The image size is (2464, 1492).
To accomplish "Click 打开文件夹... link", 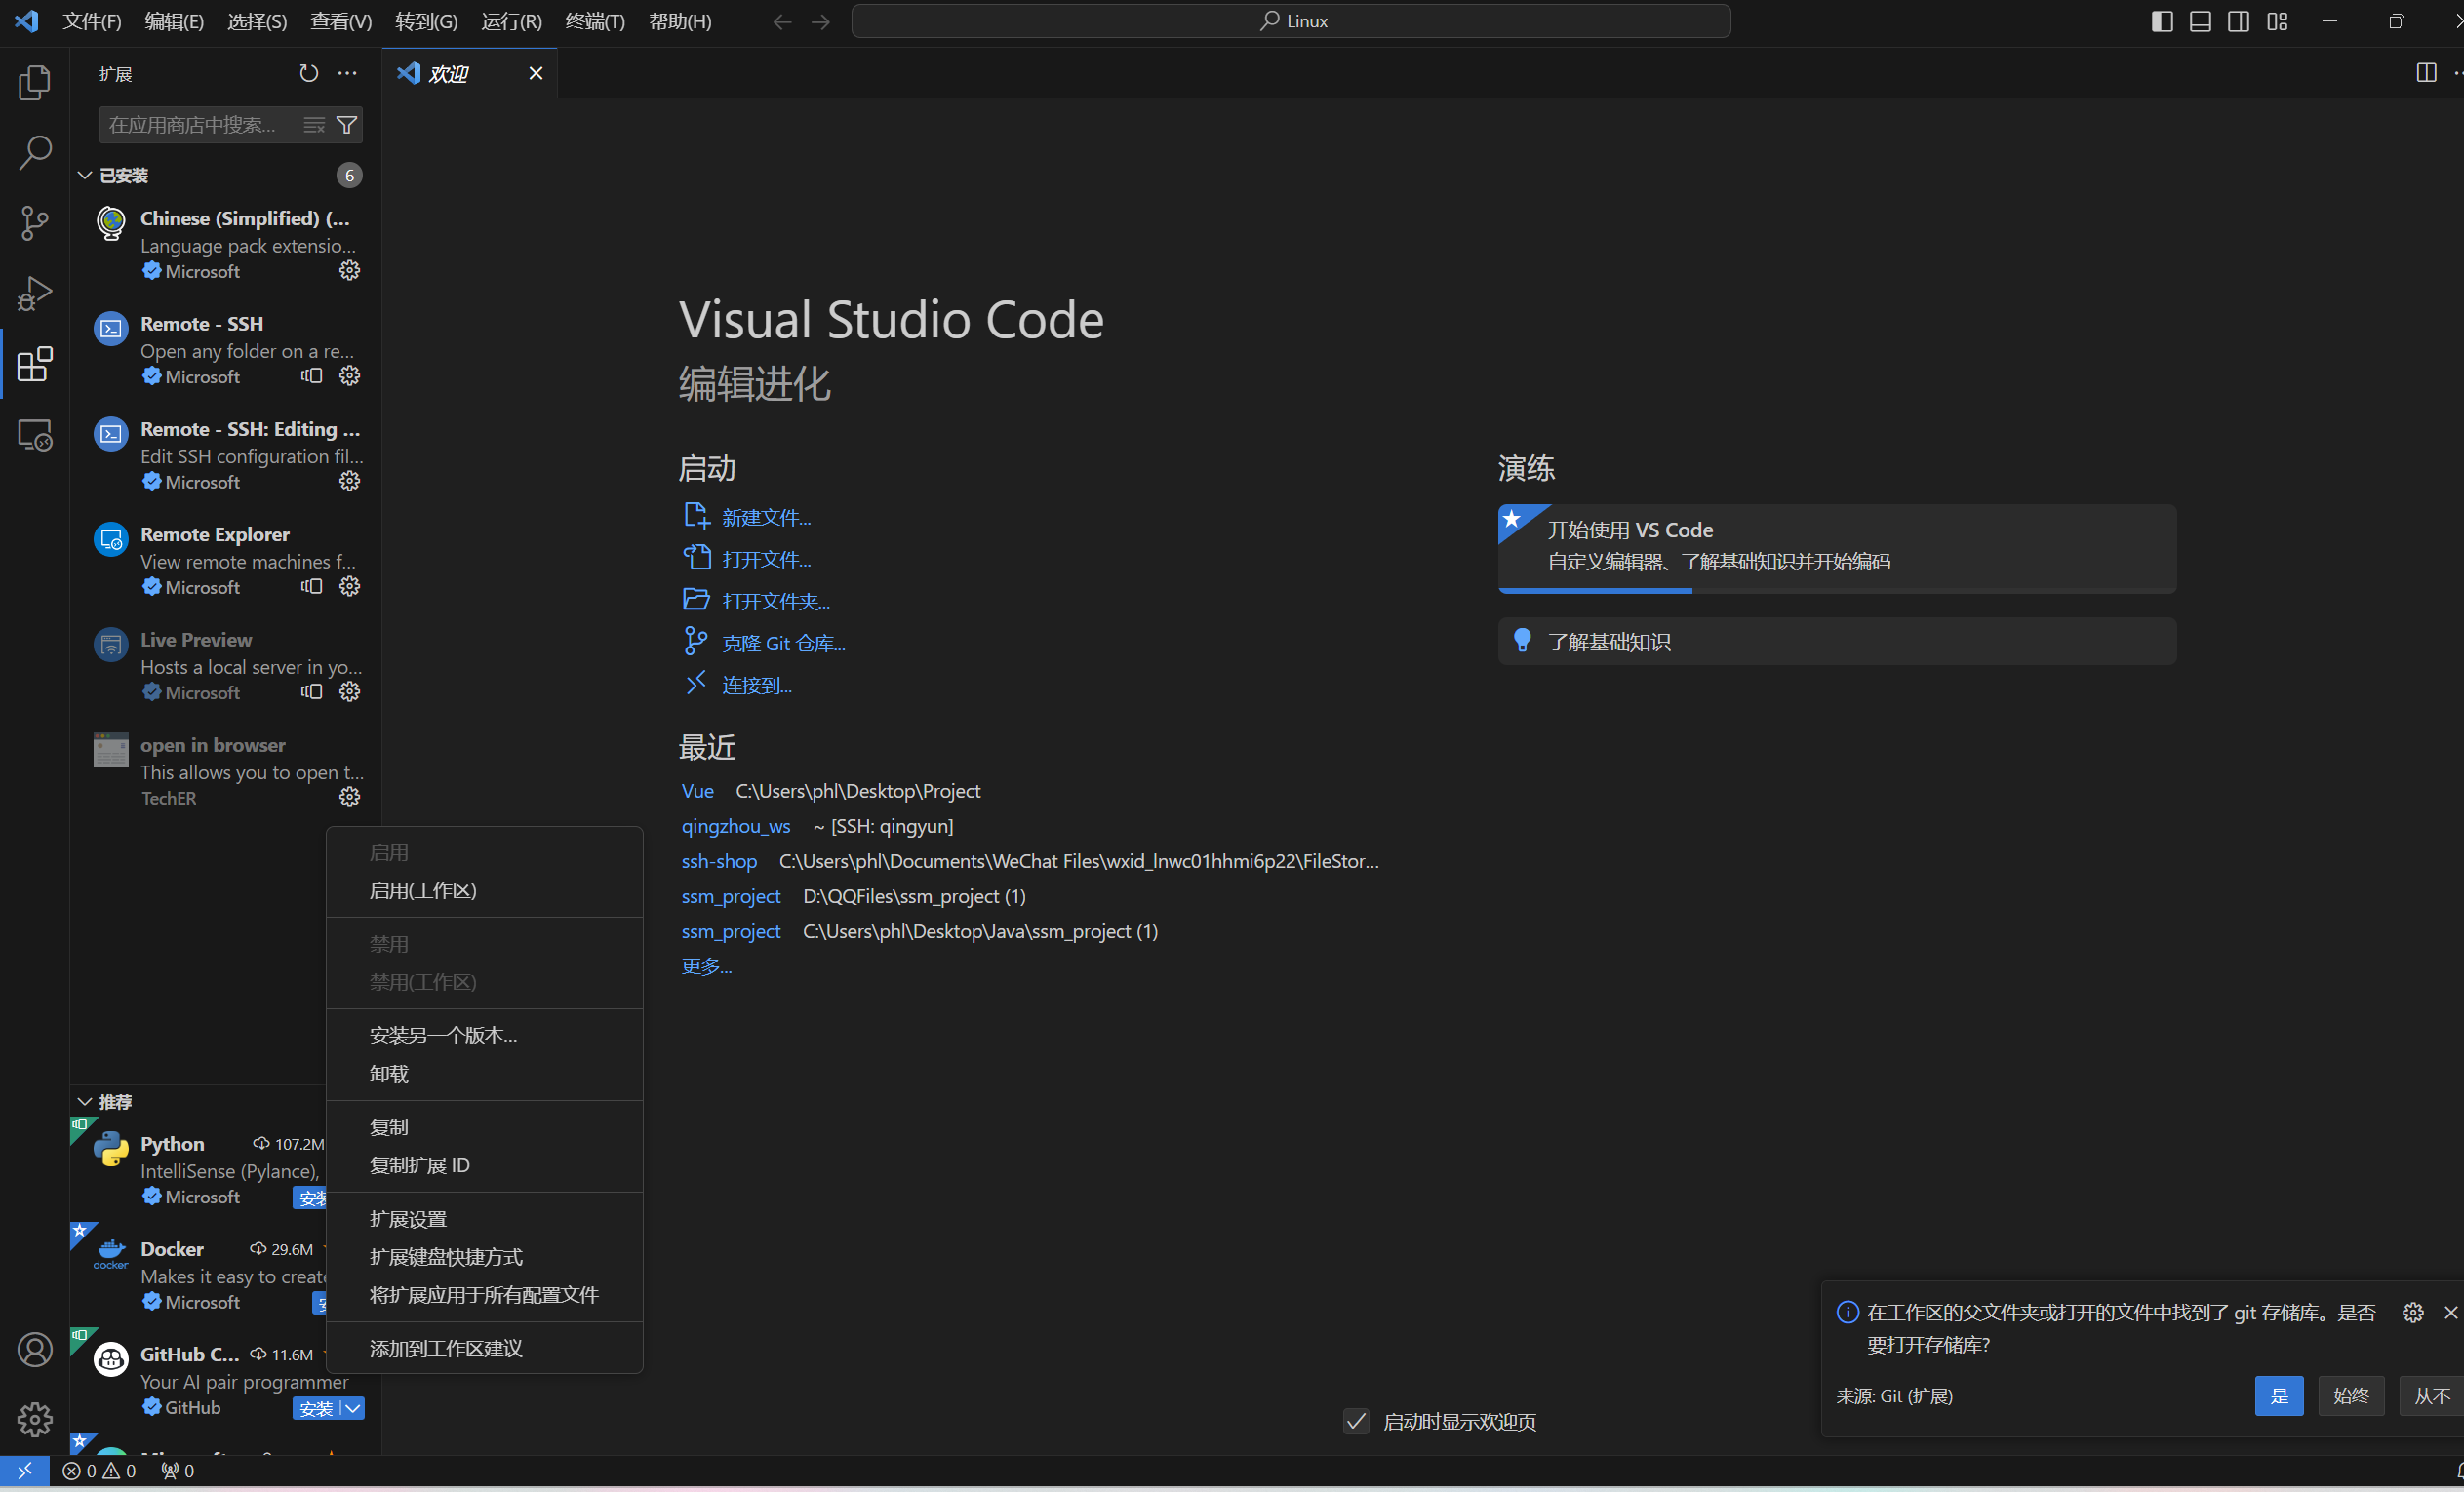I will 776,601.
